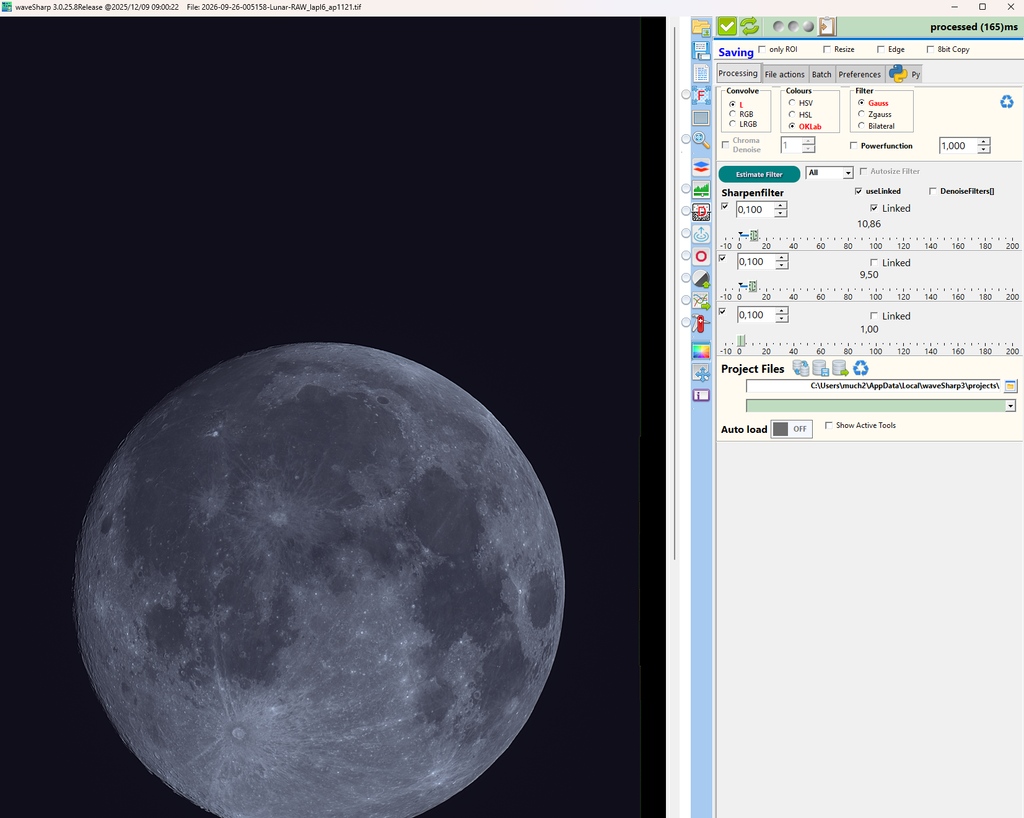Click the Saving label link
This screenshot has height=818, width=1024.
pyautogui.click(x=736, y=52)
